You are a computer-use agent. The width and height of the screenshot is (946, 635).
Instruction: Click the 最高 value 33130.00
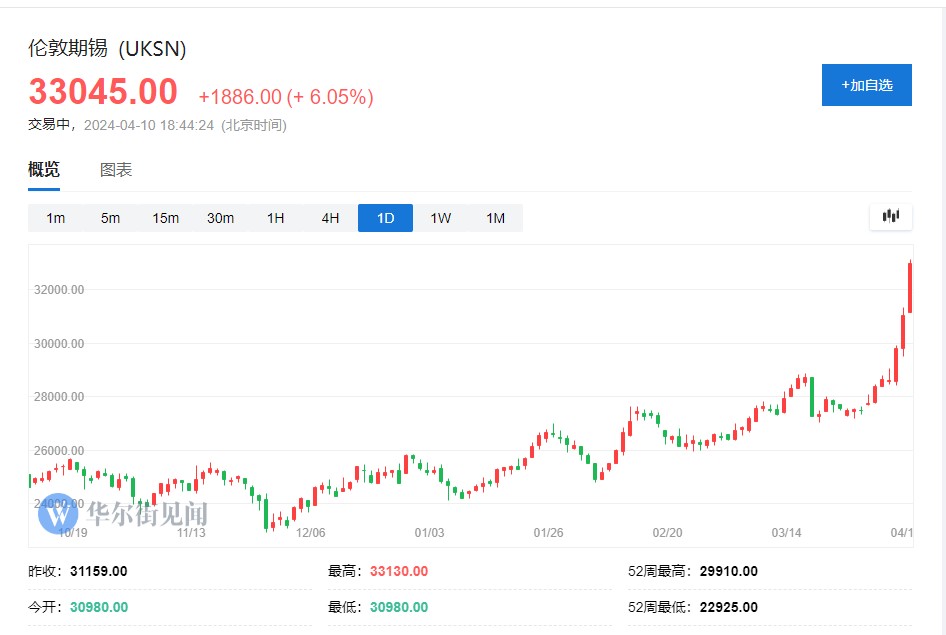[x=398, y=571]
